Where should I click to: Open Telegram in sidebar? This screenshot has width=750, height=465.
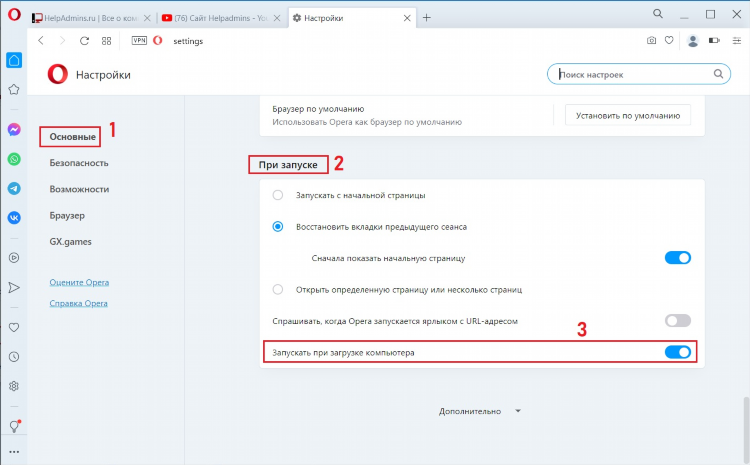(x=14, y=188)
